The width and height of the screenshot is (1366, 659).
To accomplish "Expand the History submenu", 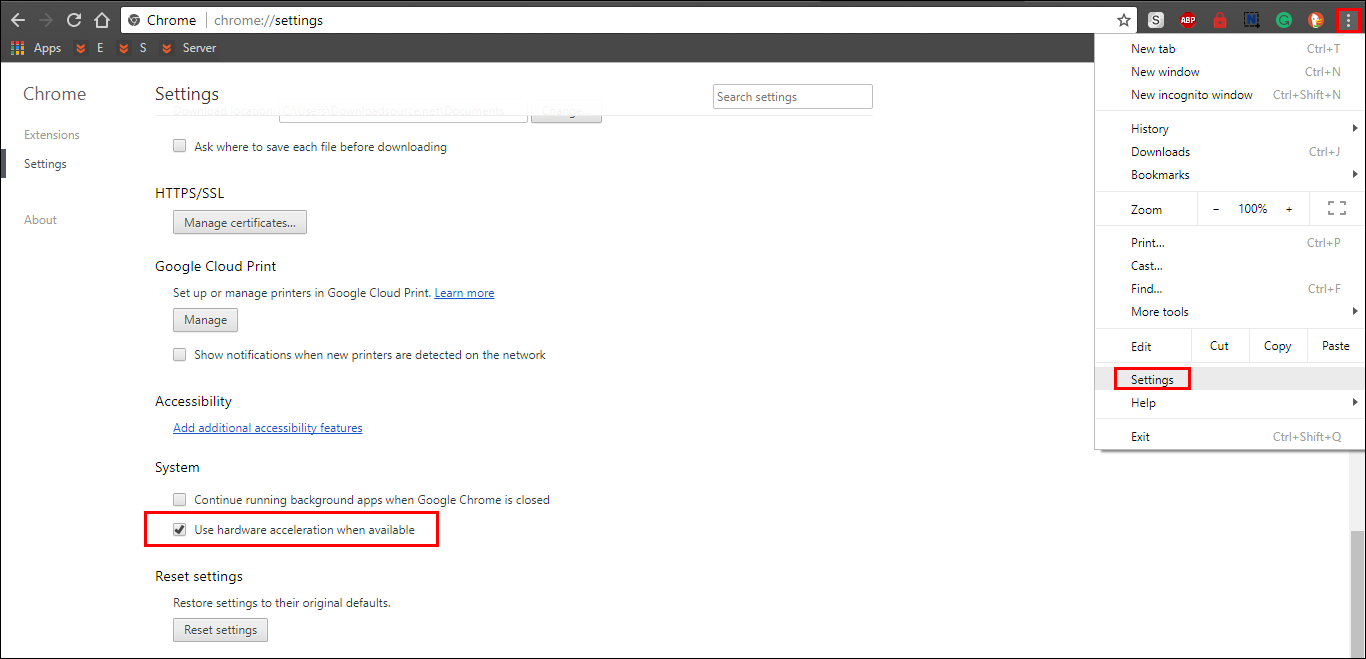I will [1229, 128].
